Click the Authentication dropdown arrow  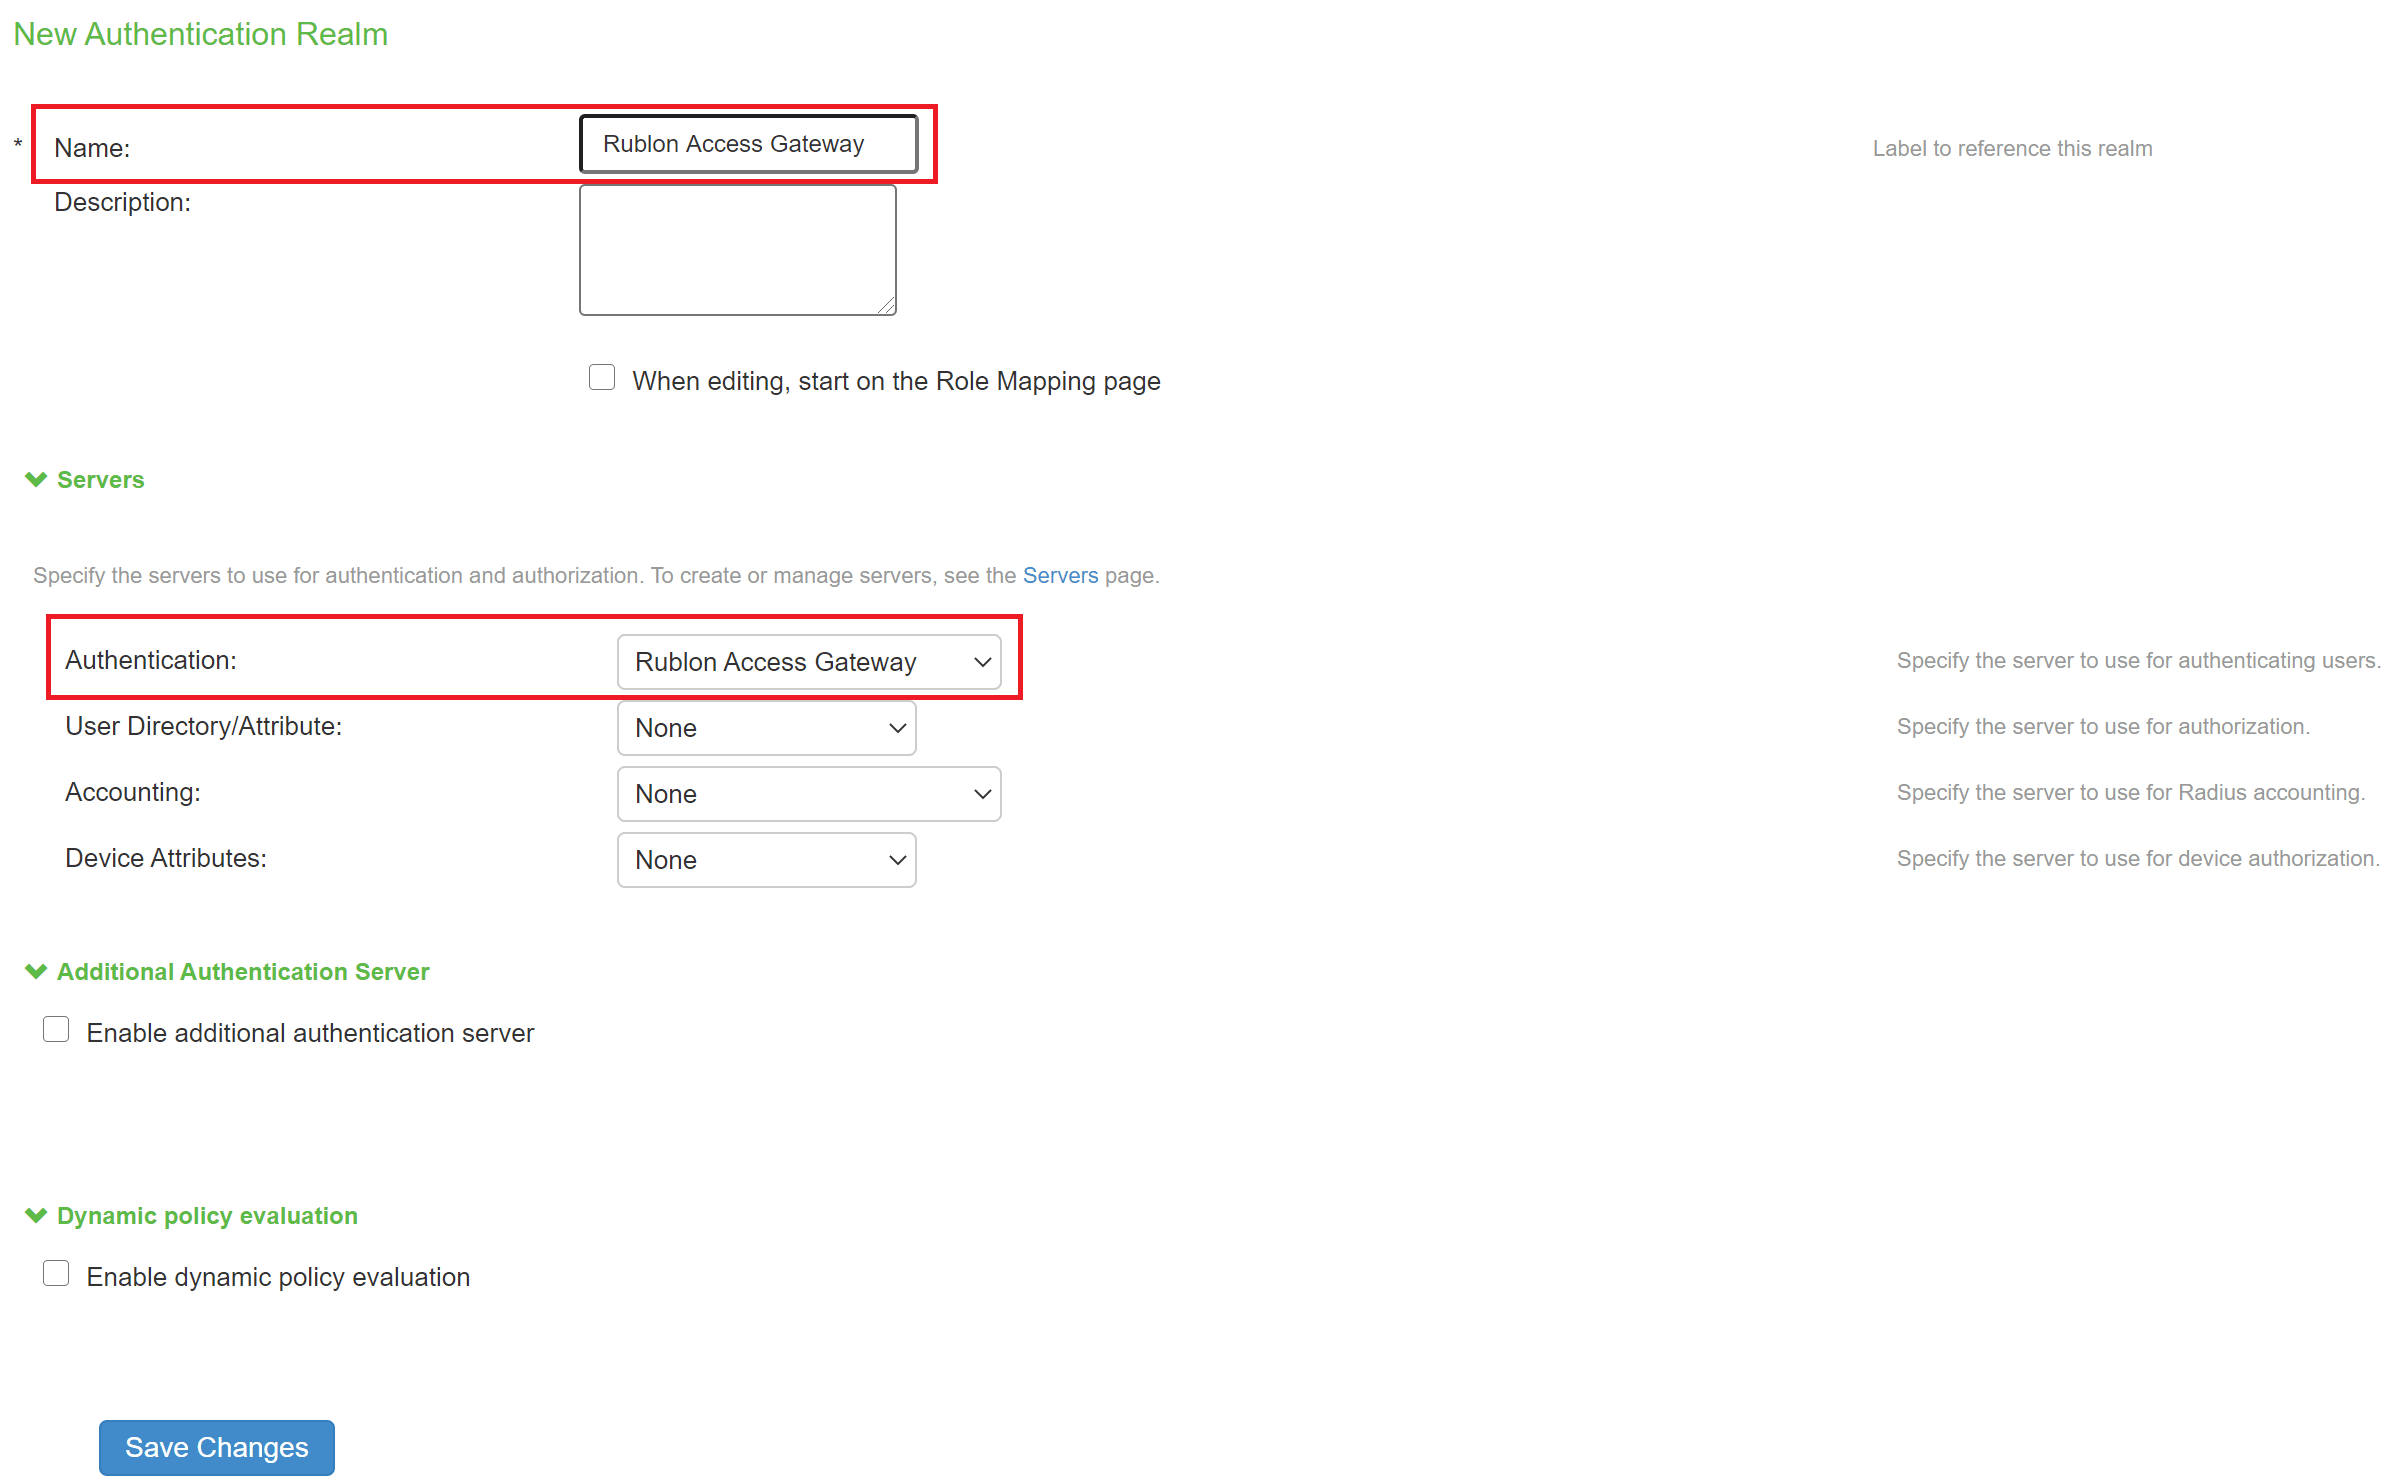(982, 662)
